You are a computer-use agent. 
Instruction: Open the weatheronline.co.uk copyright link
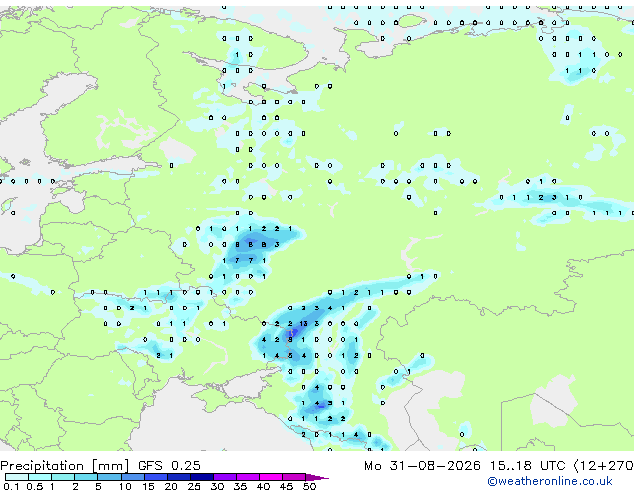point(550,481)
